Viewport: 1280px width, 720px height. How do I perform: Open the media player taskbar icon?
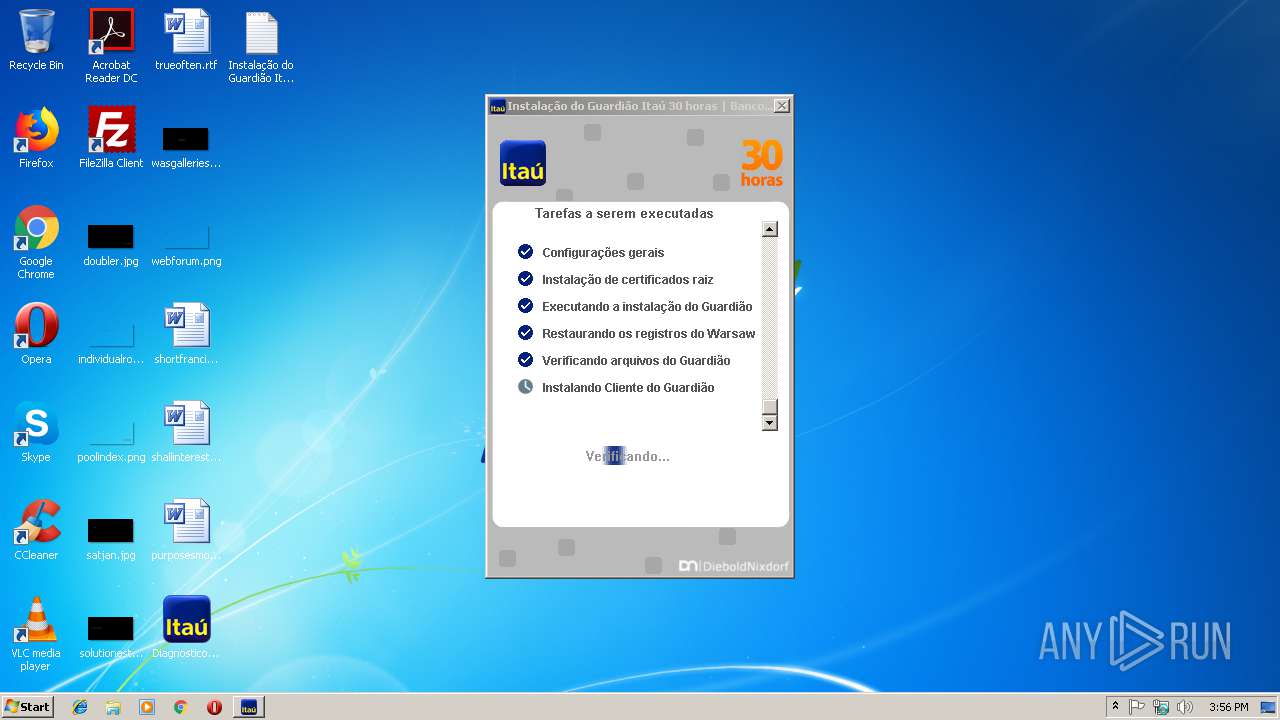147,707
